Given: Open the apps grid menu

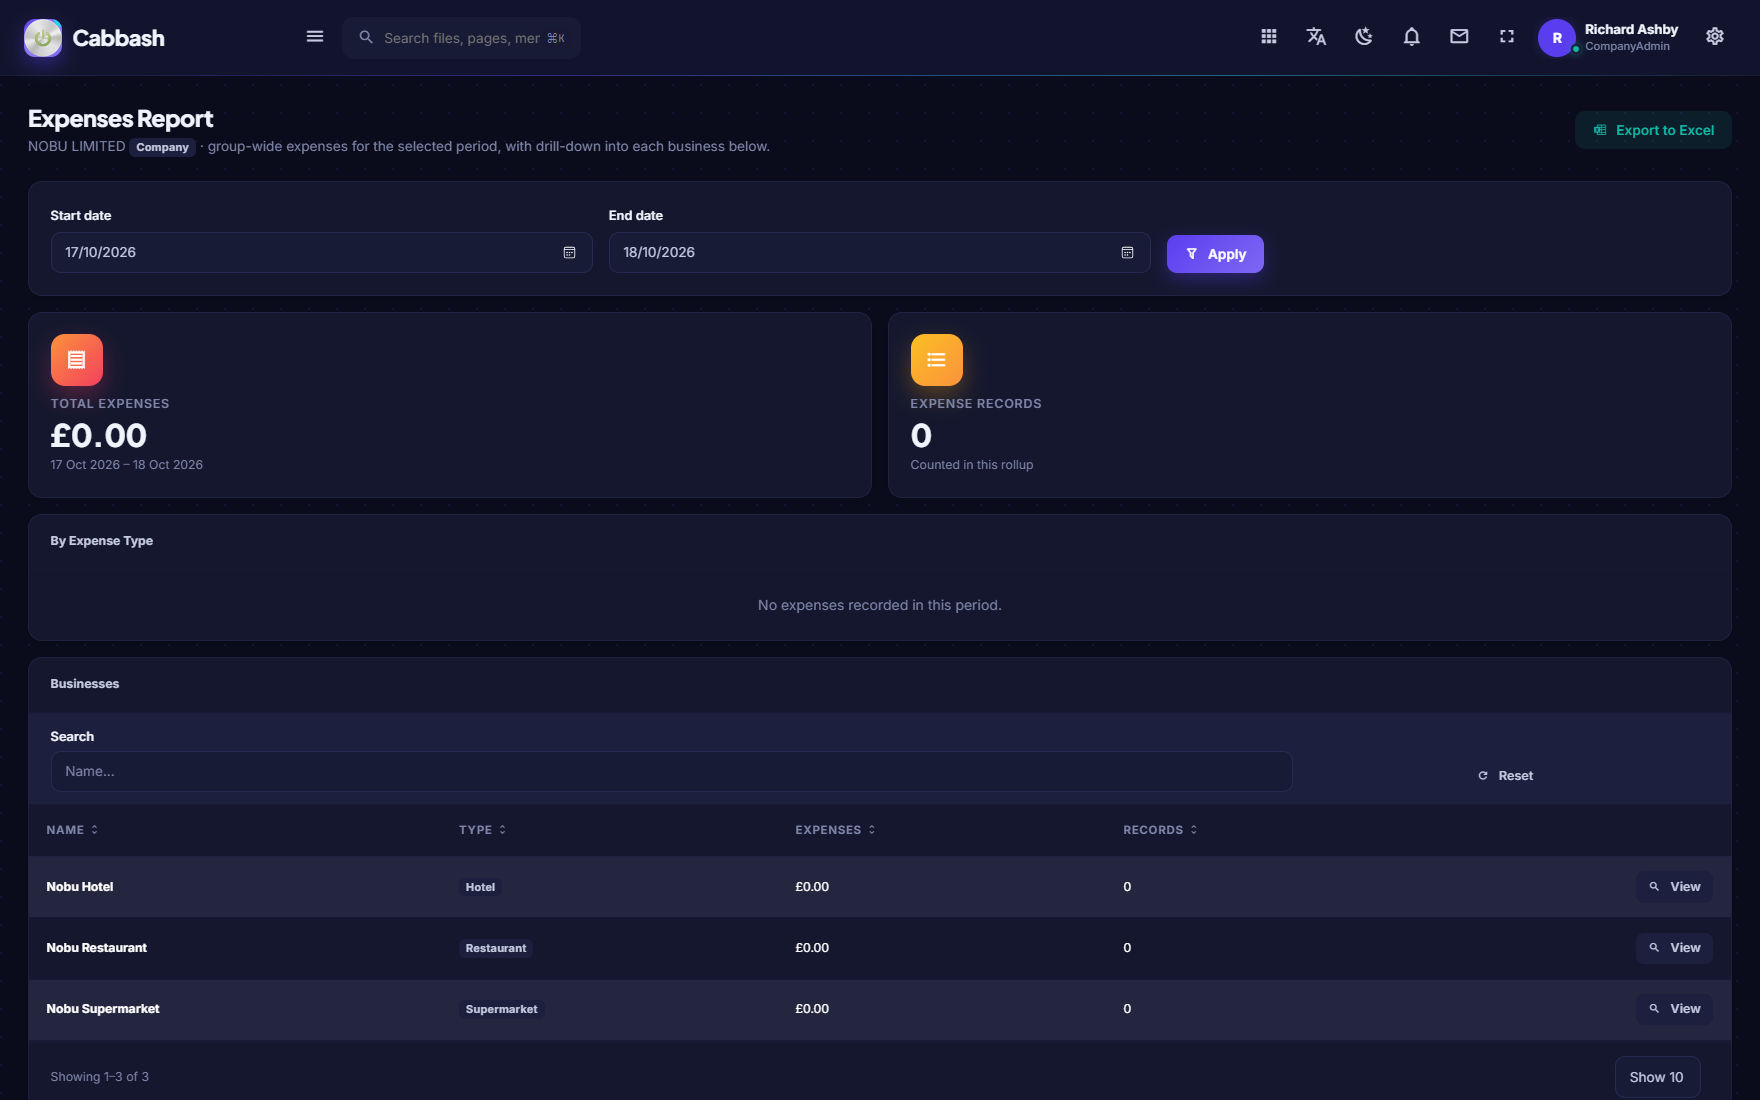Looking at the screenshot, I should [x=1269, y=37].
